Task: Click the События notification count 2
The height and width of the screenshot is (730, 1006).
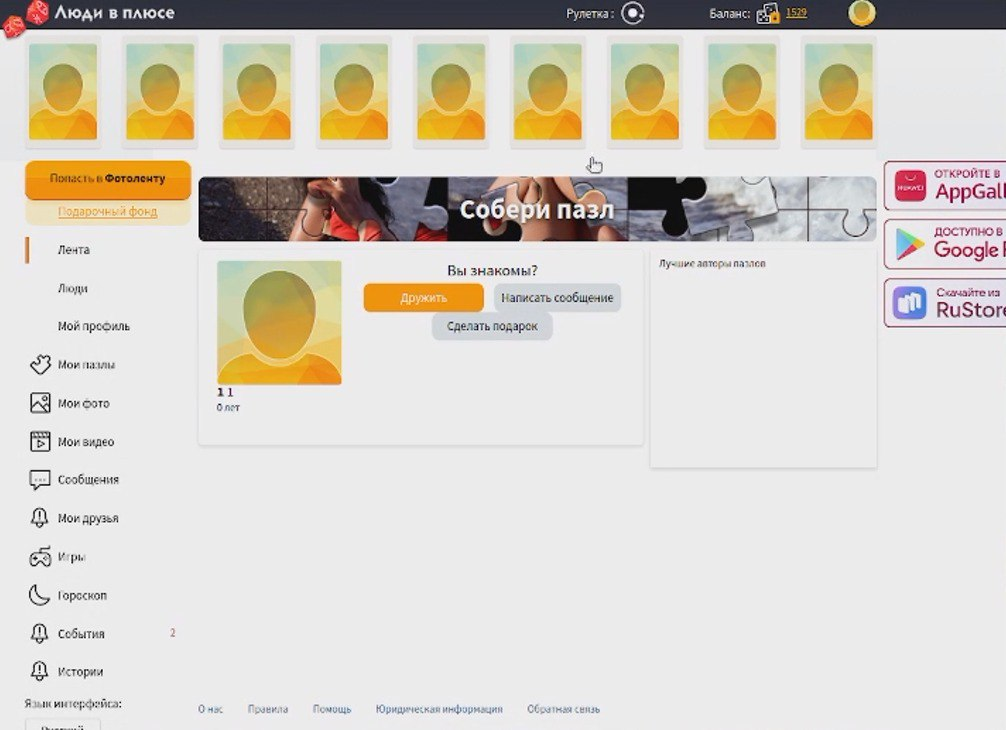Action: click(173, 633)
